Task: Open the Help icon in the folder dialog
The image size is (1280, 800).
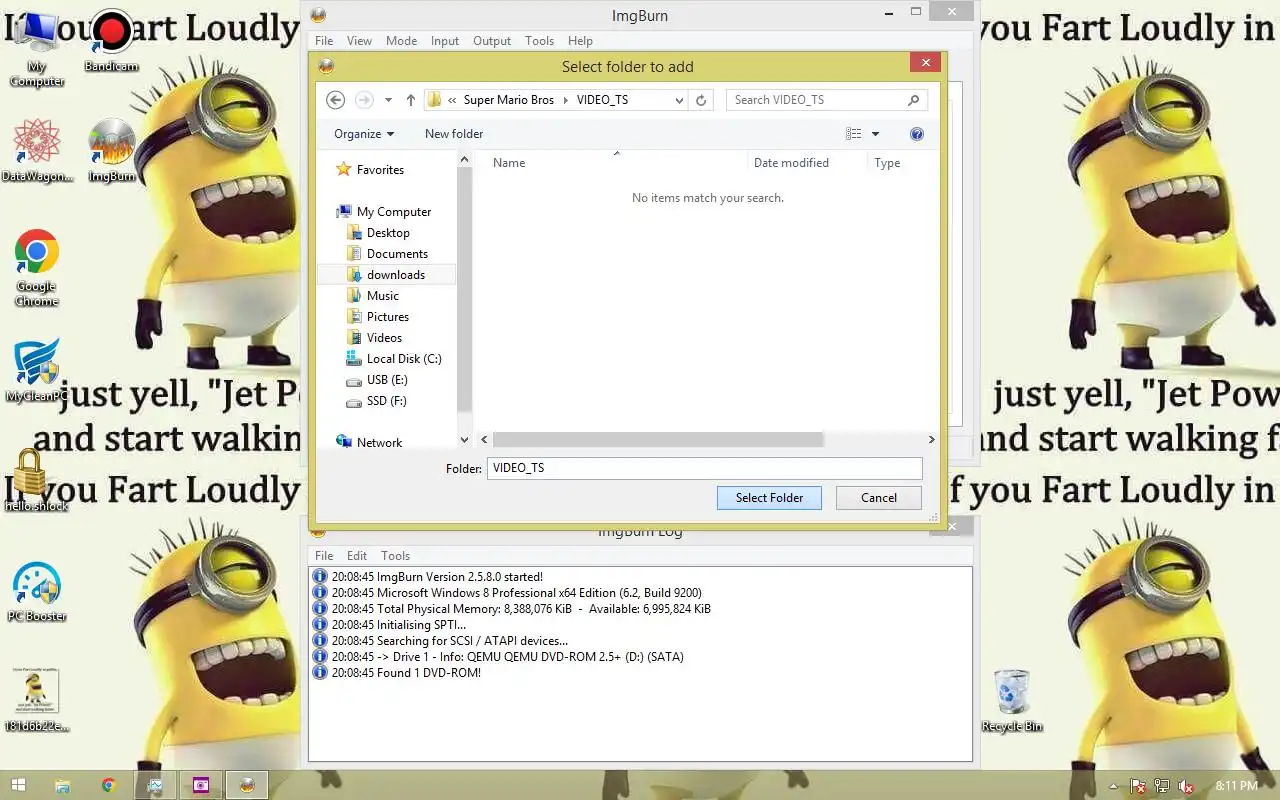Action: click(x=917, y=134)
